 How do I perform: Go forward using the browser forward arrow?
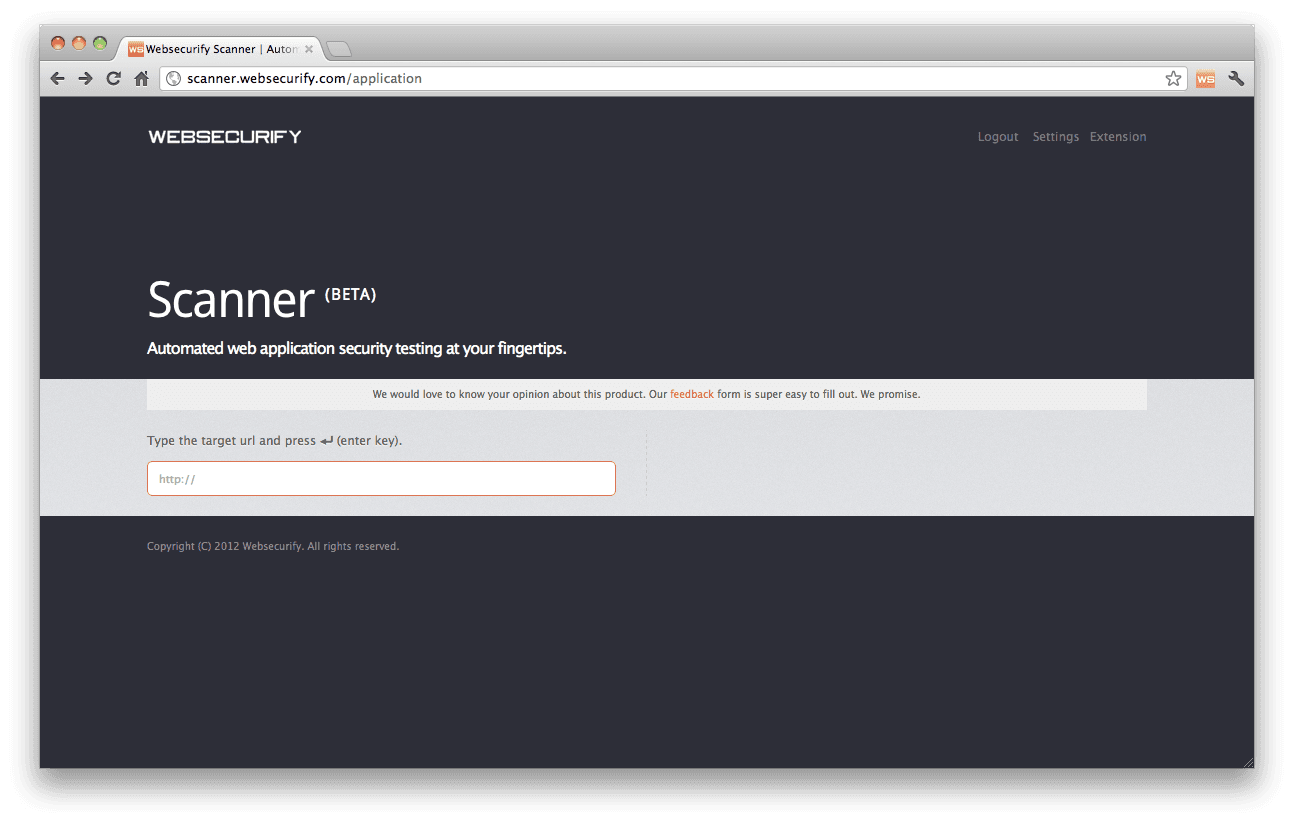pos(85,79)
